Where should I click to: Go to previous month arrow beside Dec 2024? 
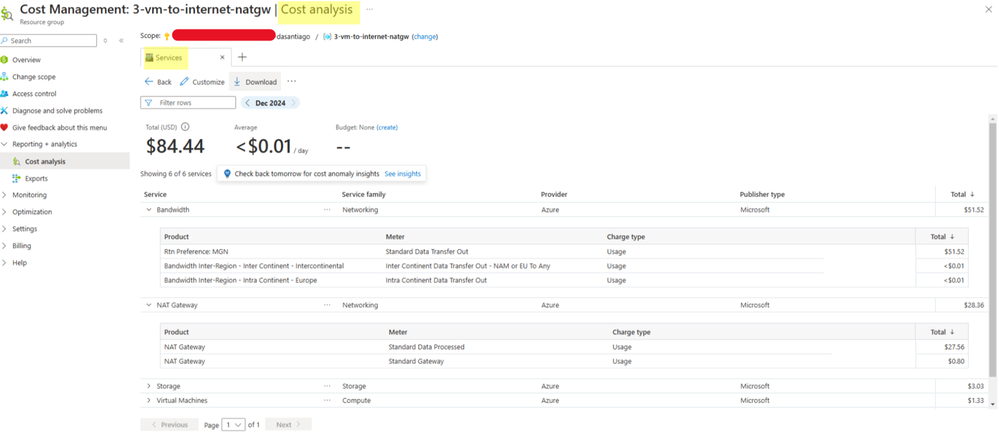(247, 103)
